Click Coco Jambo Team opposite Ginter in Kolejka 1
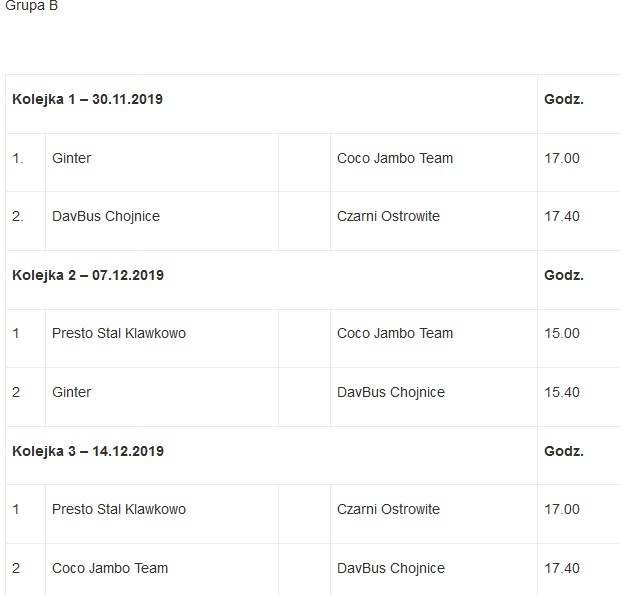Viewport: 620px width, 596px height. click(x=395, y=158)
